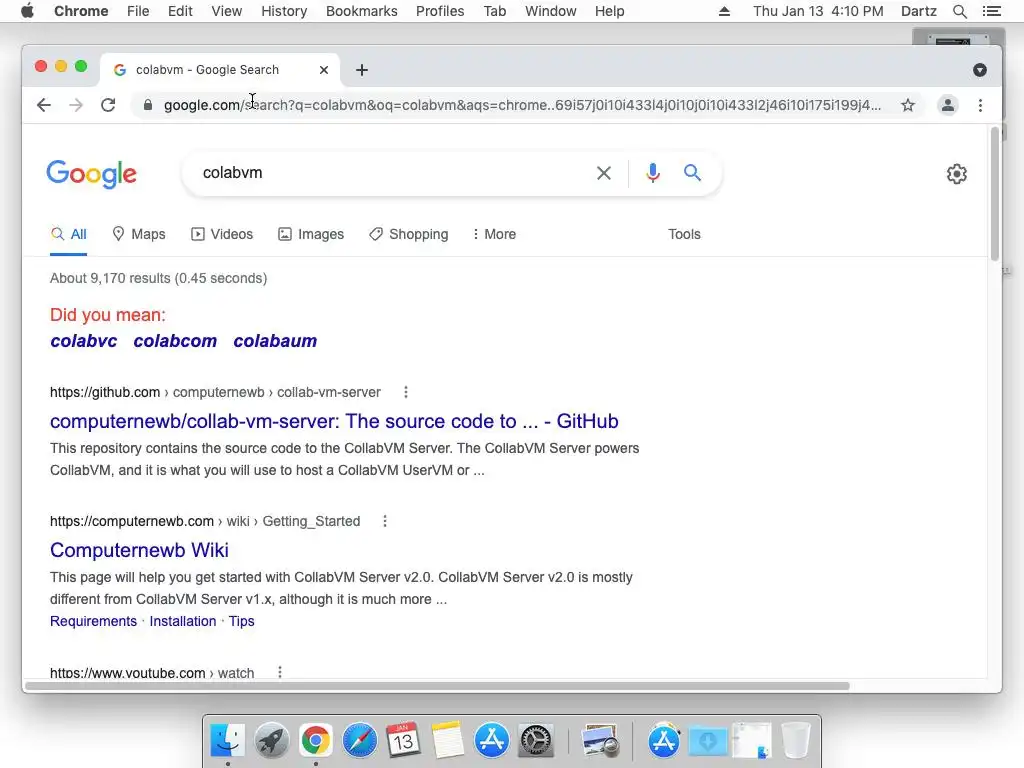Viewport: 1024px width, 768px height.
Task: Click the URL in the address bar
Action: point(522,105)
